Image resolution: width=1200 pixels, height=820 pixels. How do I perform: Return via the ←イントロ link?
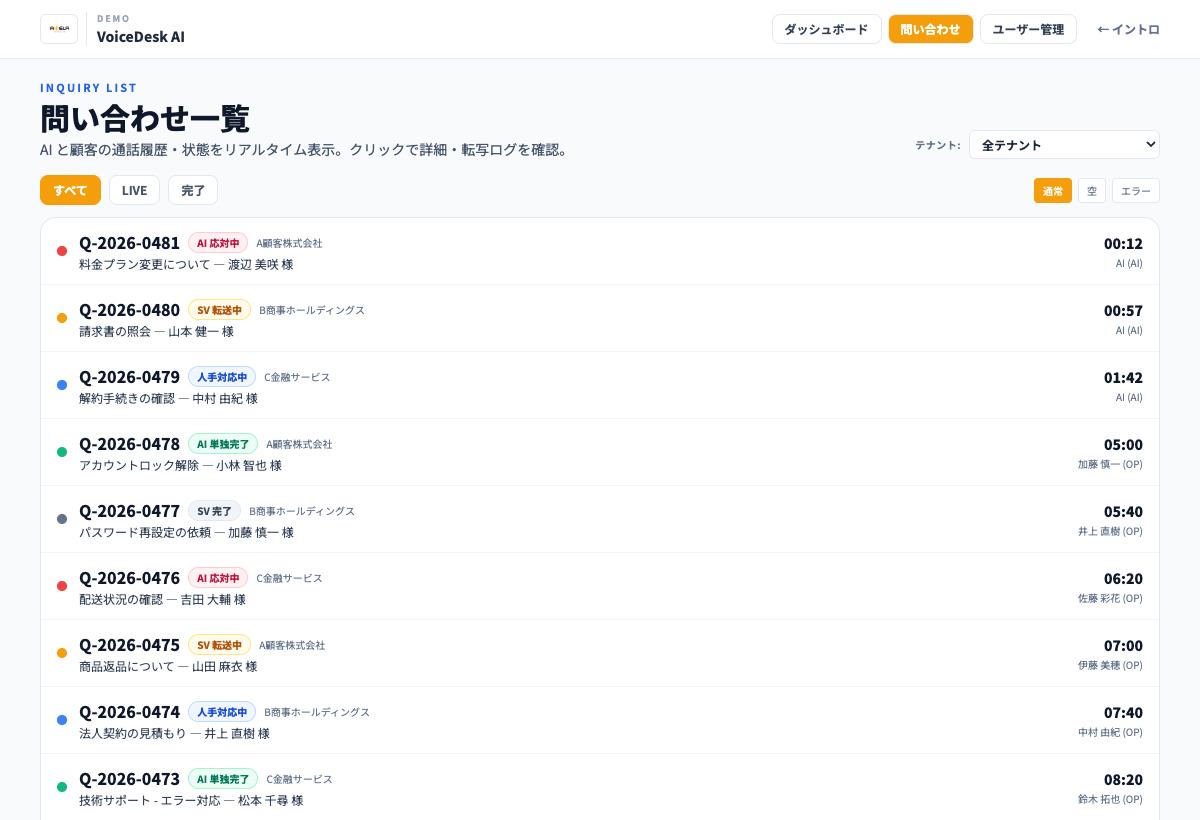tap(1128, 29)
